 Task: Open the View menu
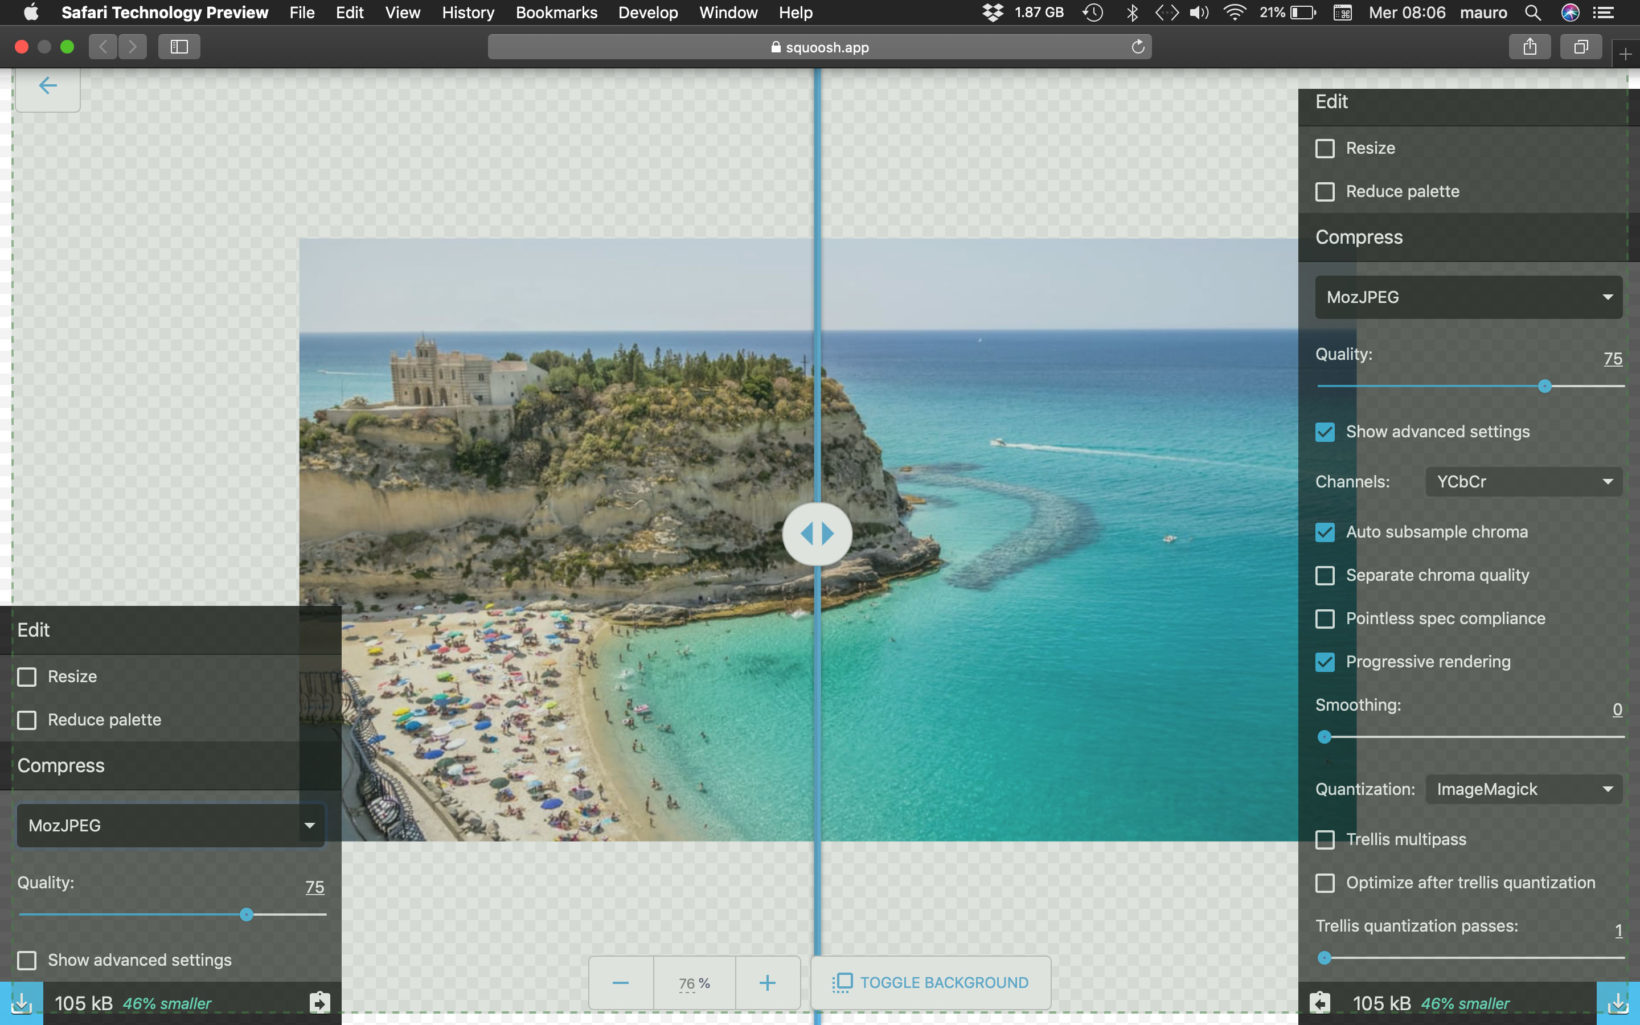pyautogui.click(x=403, y=13)
